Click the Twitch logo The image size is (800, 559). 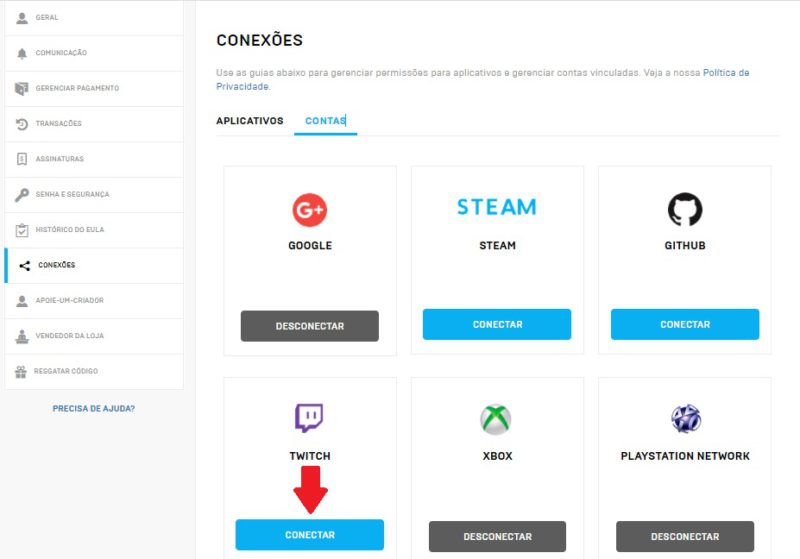(x=309, y=418)
